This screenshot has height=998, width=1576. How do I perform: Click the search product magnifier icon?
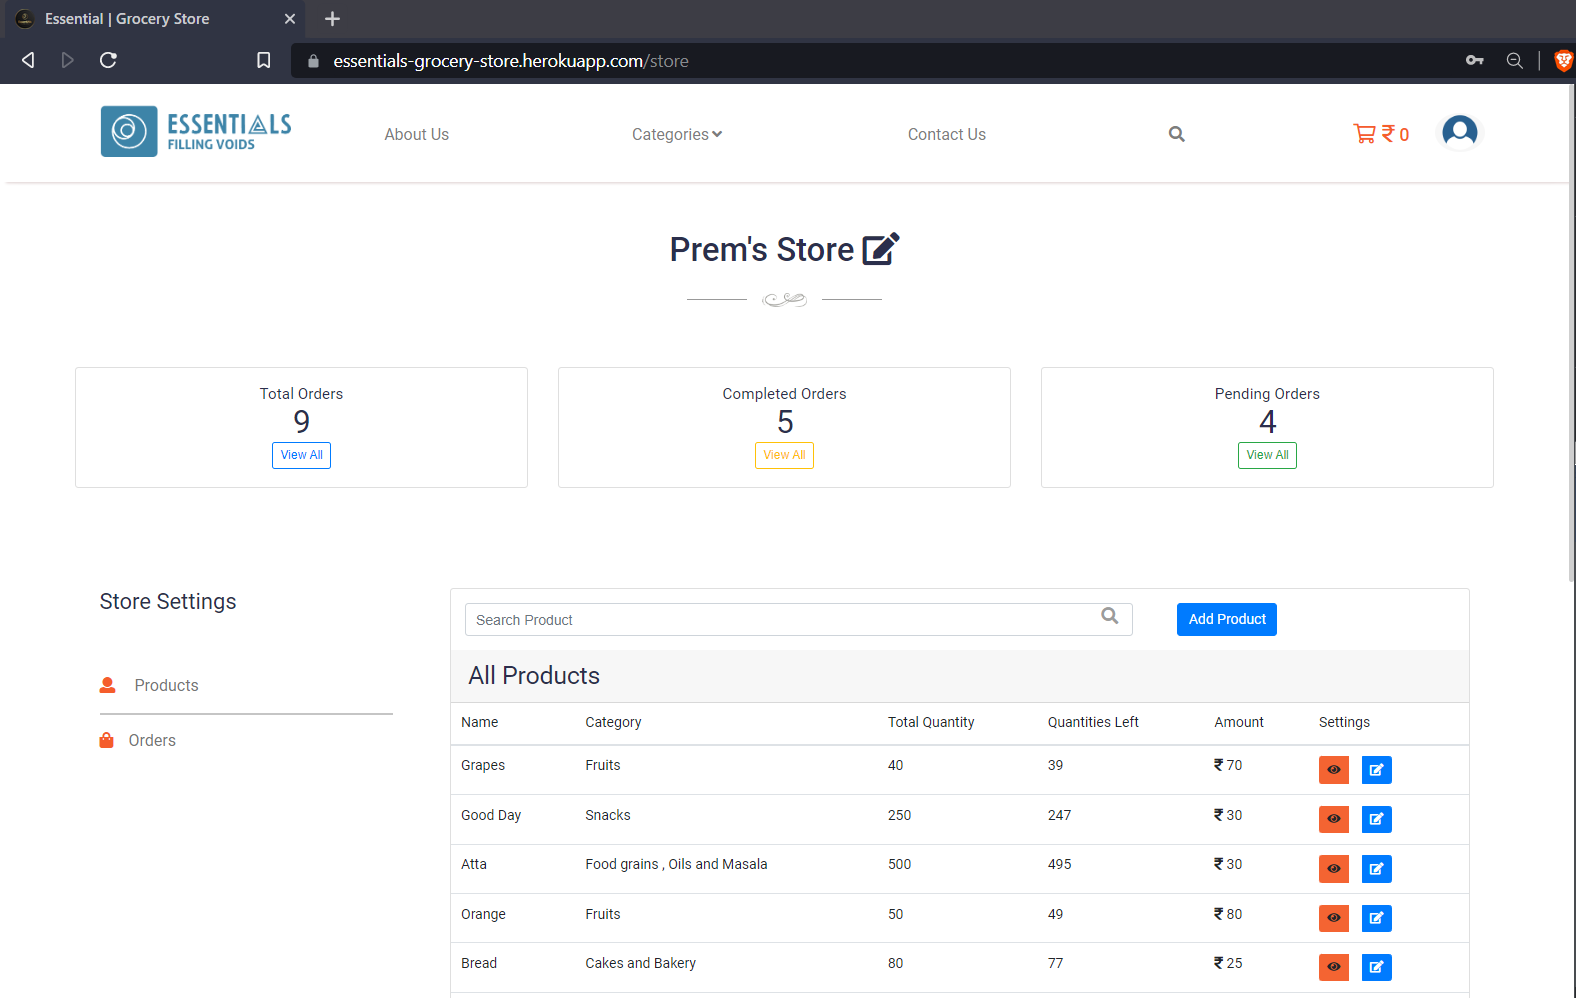click(x=1110, y=616)
